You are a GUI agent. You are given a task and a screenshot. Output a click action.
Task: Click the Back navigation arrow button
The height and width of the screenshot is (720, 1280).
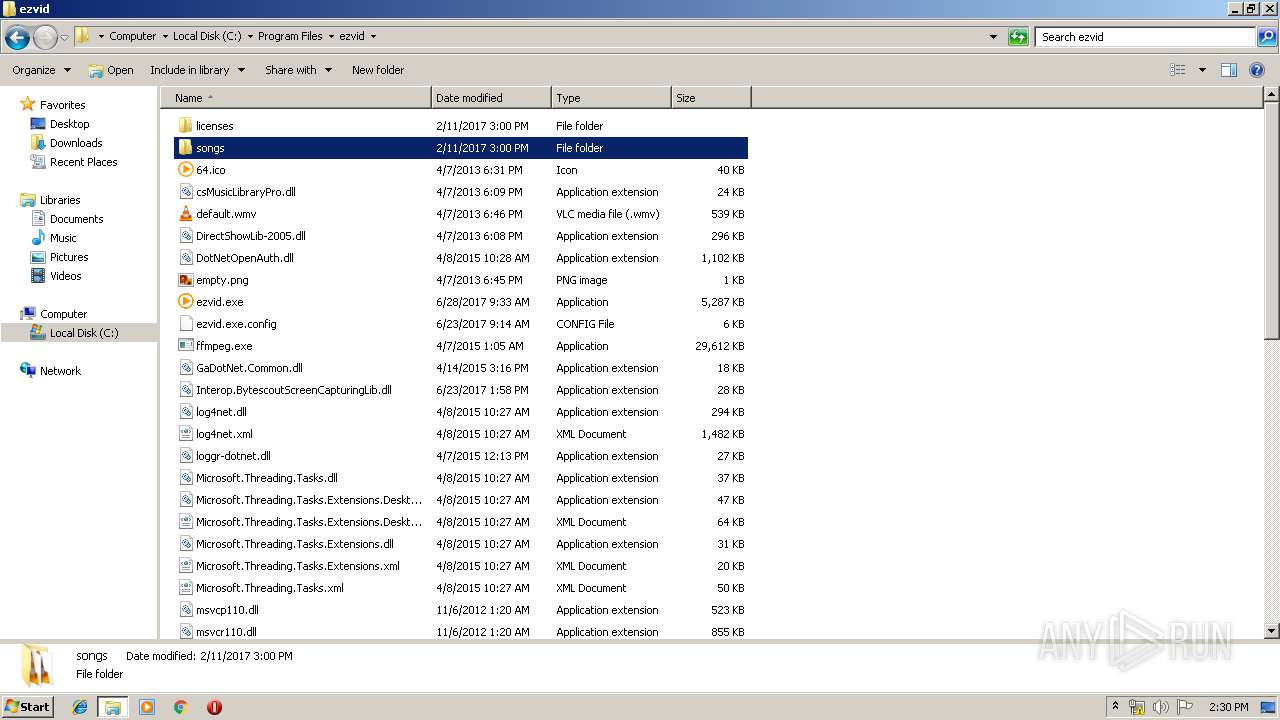17,37
